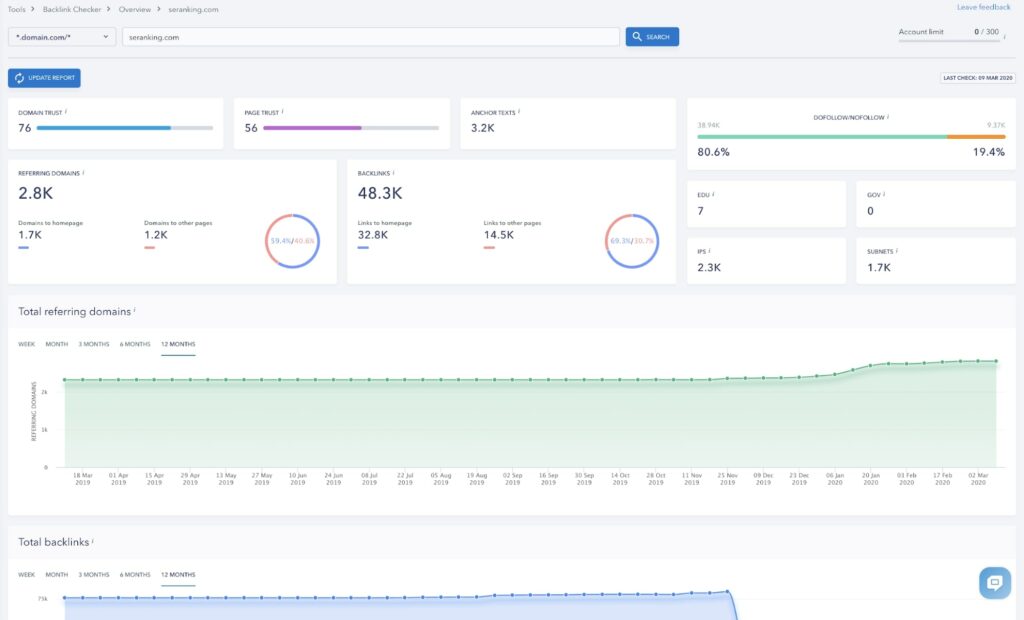This screenshot has height=620, width=1024.
Task: Click the last data point of referring domains chart
Action: [996, 361]
